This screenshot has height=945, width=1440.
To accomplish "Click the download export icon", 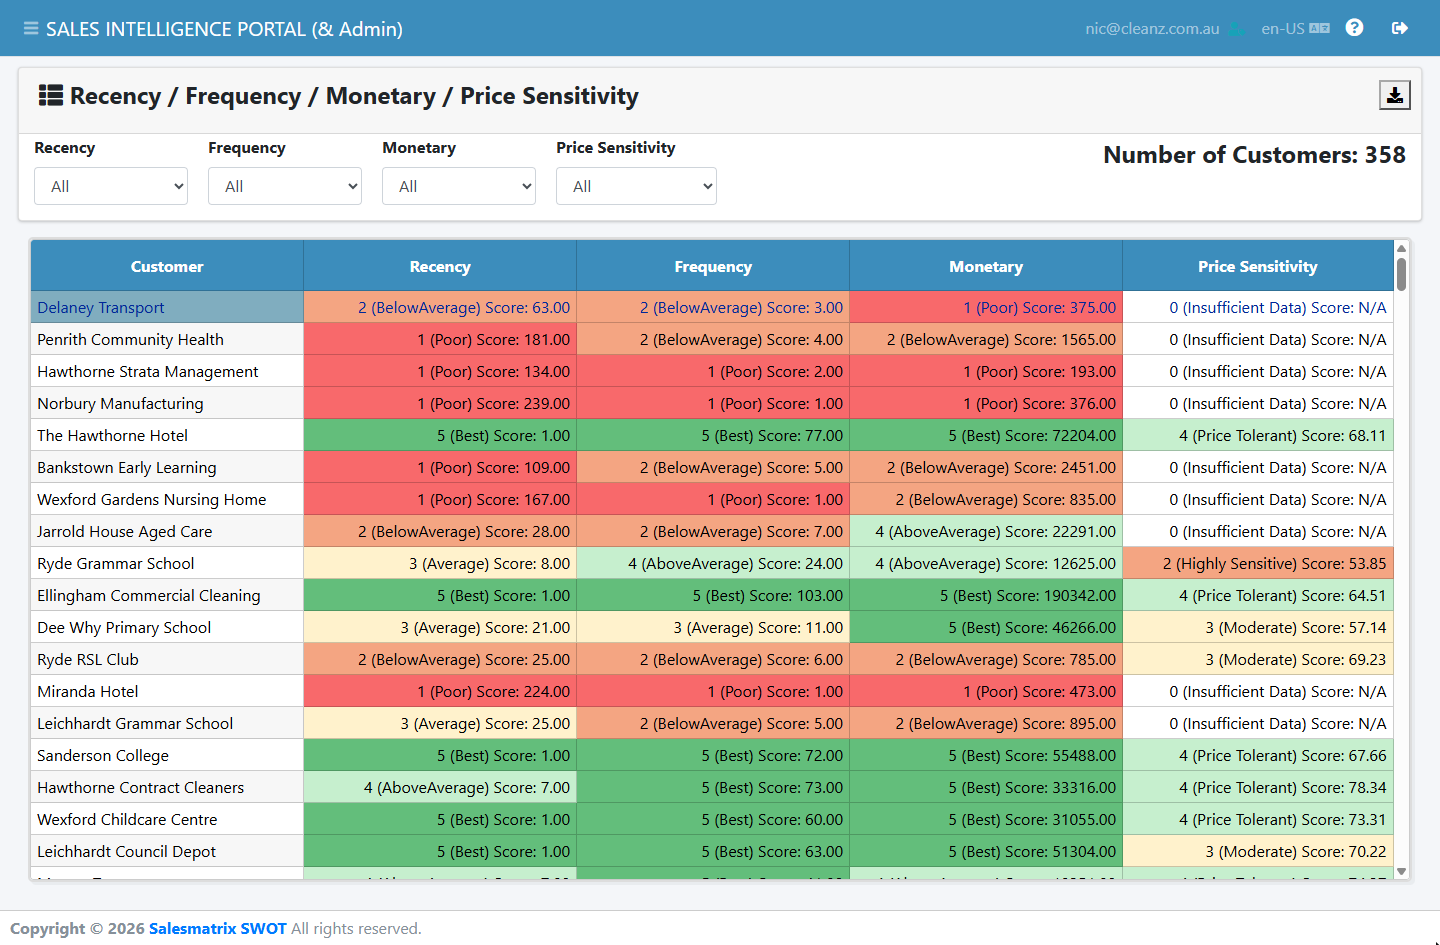I will (x=1395, y=95).
